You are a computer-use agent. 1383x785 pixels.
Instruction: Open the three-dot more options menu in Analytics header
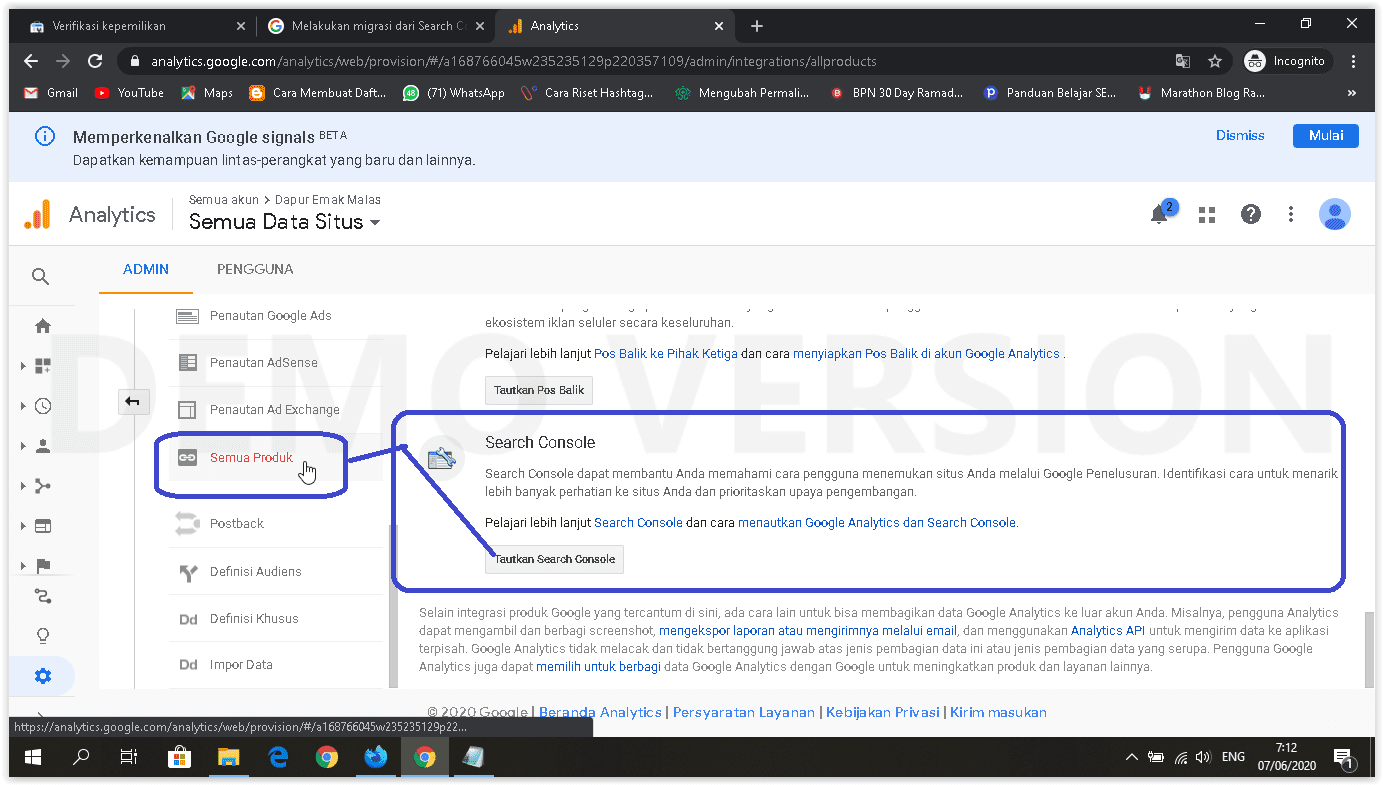tap(1291, 214)
